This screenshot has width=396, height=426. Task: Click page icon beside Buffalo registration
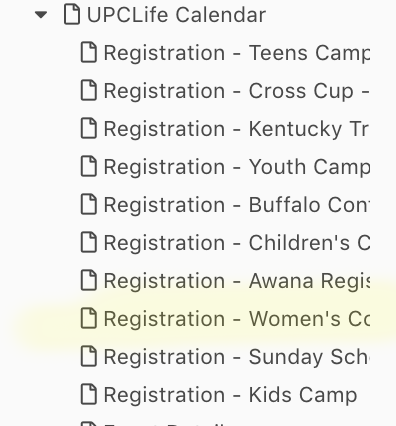click(89, 205)
